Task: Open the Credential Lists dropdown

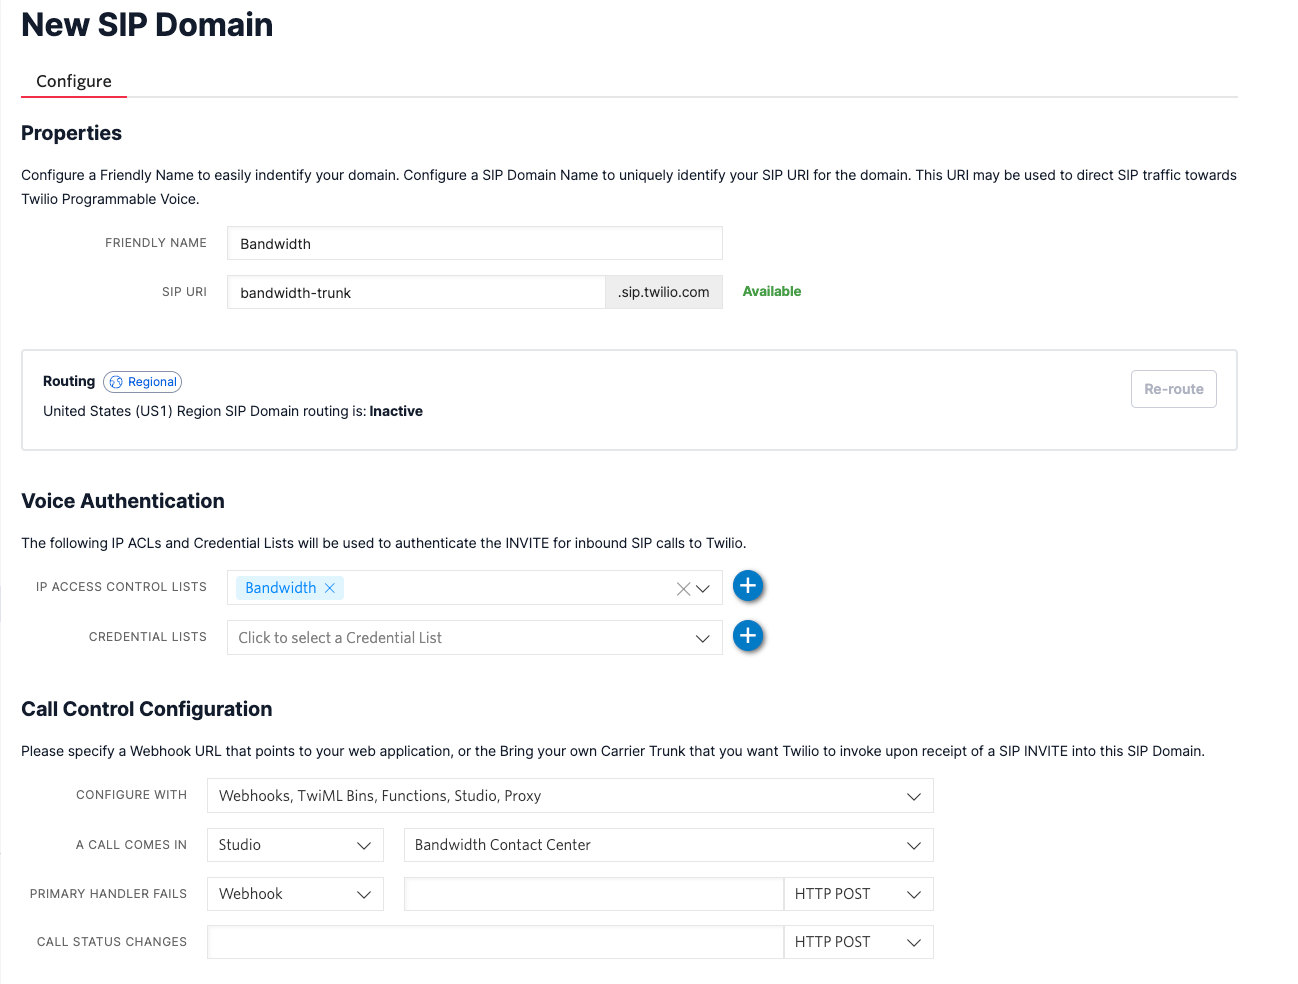Action: point(475,638)
